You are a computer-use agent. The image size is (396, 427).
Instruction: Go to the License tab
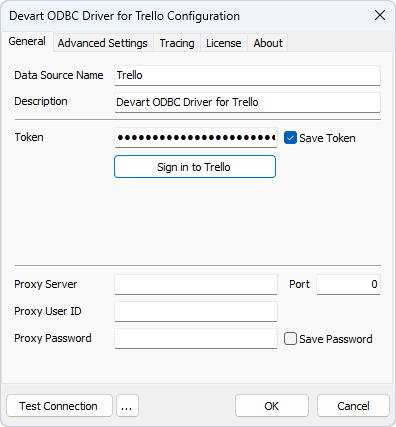coord(224,43)
